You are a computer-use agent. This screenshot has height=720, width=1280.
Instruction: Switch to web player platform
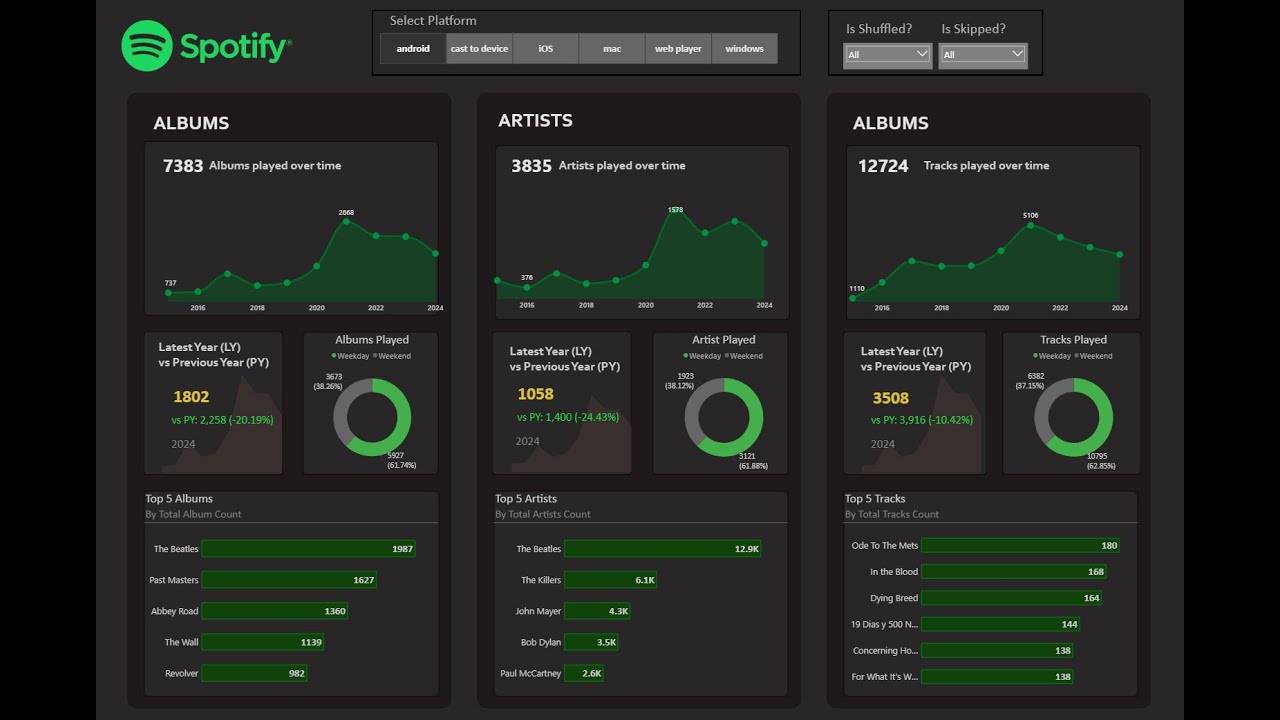tap(678, 48)
